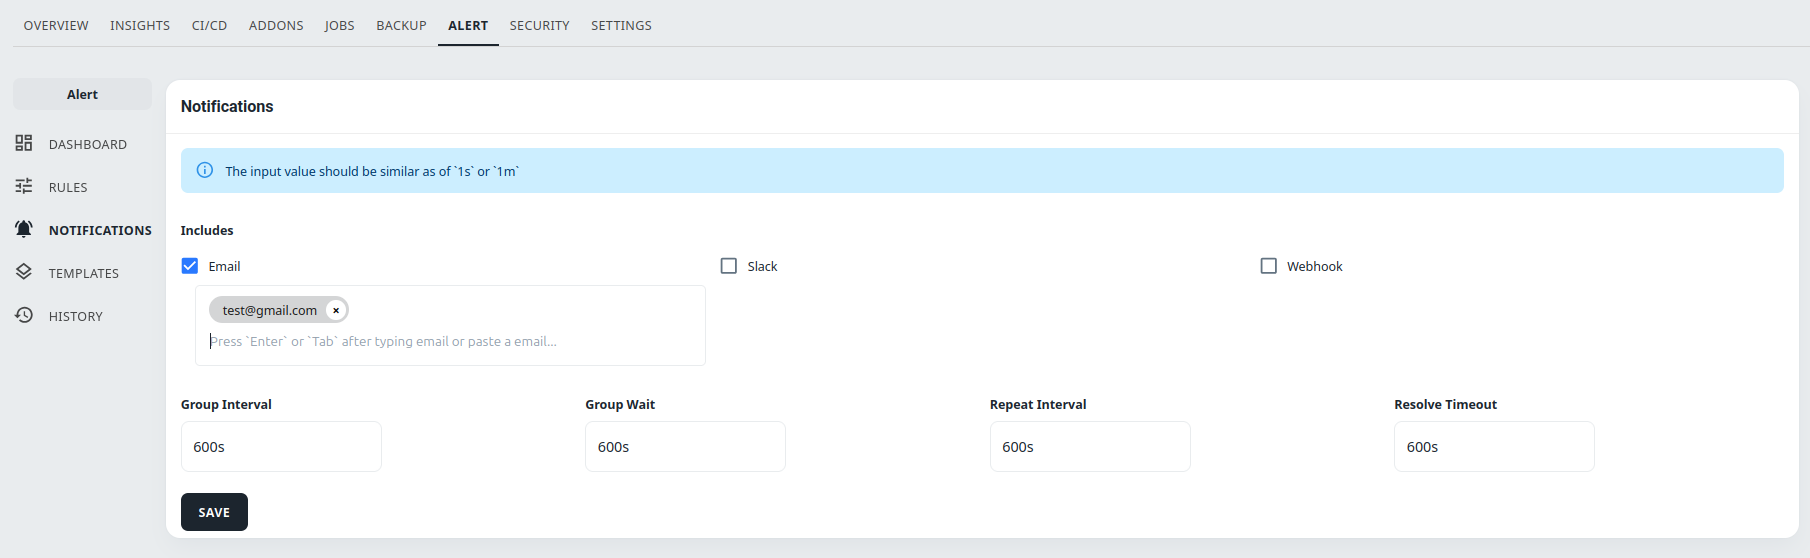Go to the CI/CD tab
The image size is (1810, 558).
(209, 25)
